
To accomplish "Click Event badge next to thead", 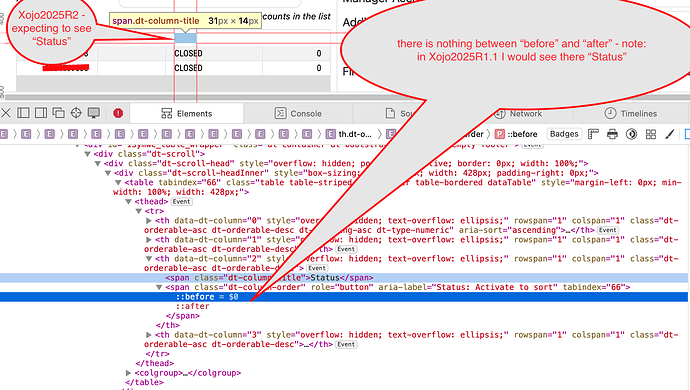I will (x=181, y=202).
